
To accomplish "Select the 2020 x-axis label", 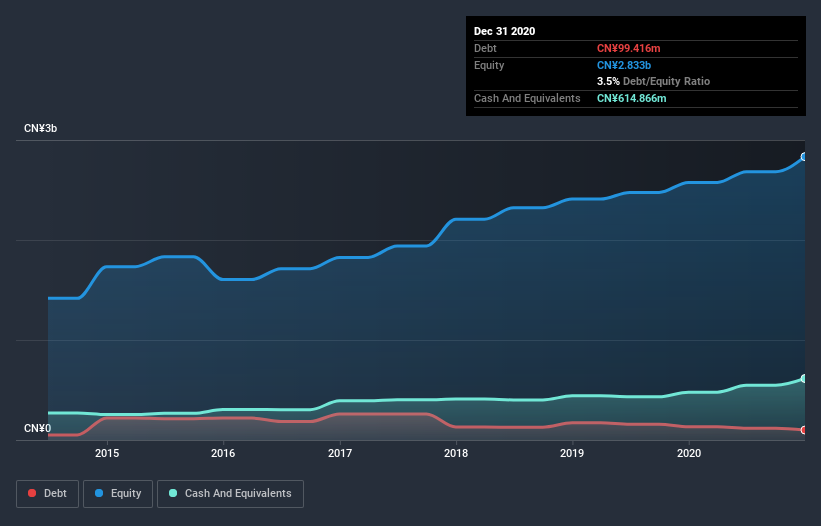I will coord(689,453).
